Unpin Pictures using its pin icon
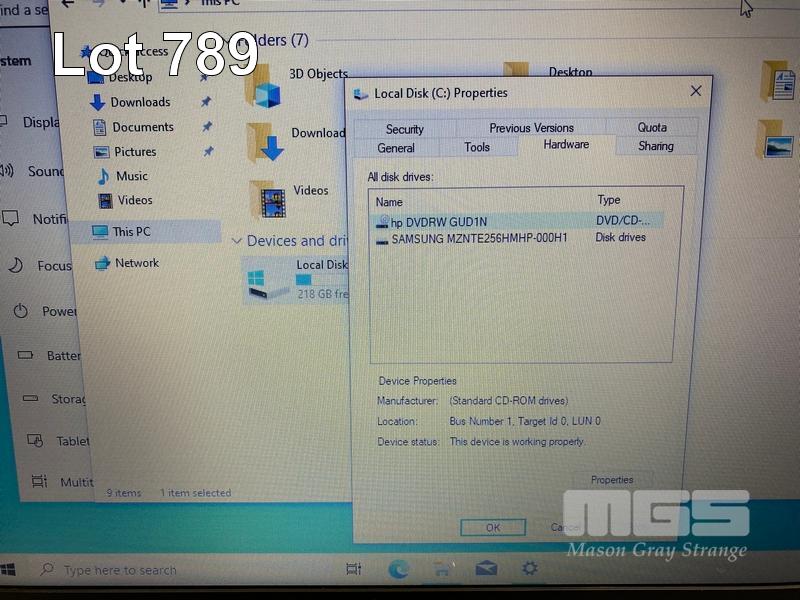Screen dimensions: 800x600 click(208, 151)
